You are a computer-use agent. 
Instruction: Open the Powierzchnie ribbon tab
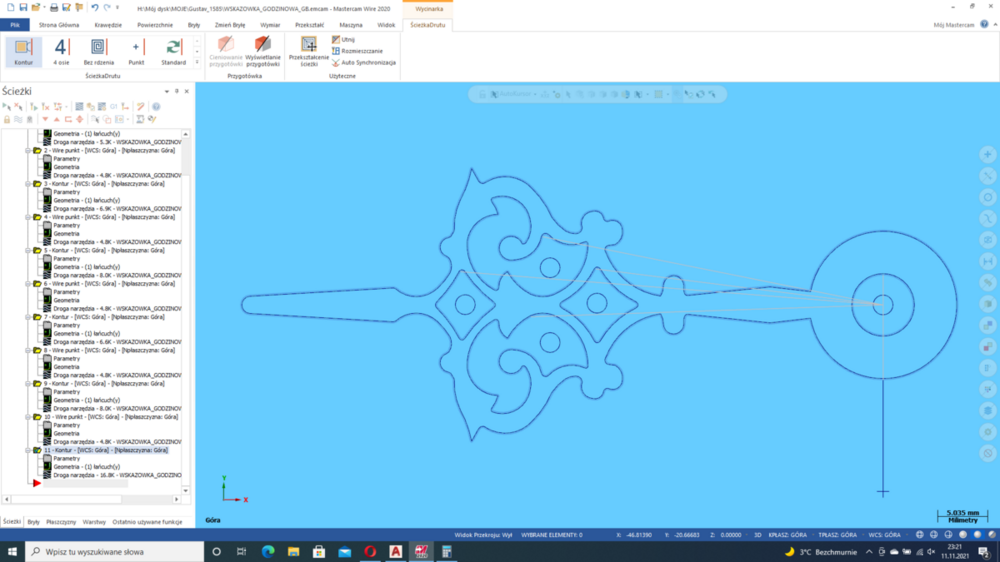pyautogui.click(x=155, y=25)
